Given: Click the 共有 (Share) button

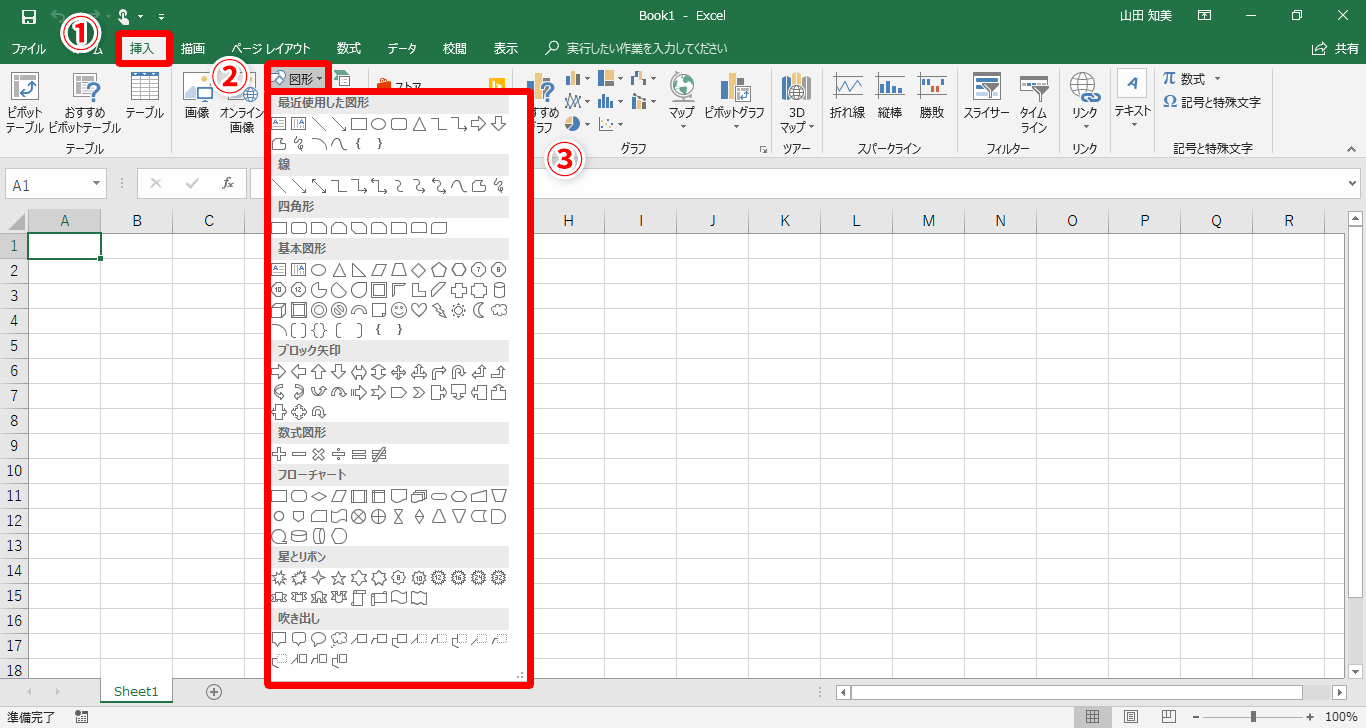Looking at the screenshot, I should click(x=1335, y=48).
